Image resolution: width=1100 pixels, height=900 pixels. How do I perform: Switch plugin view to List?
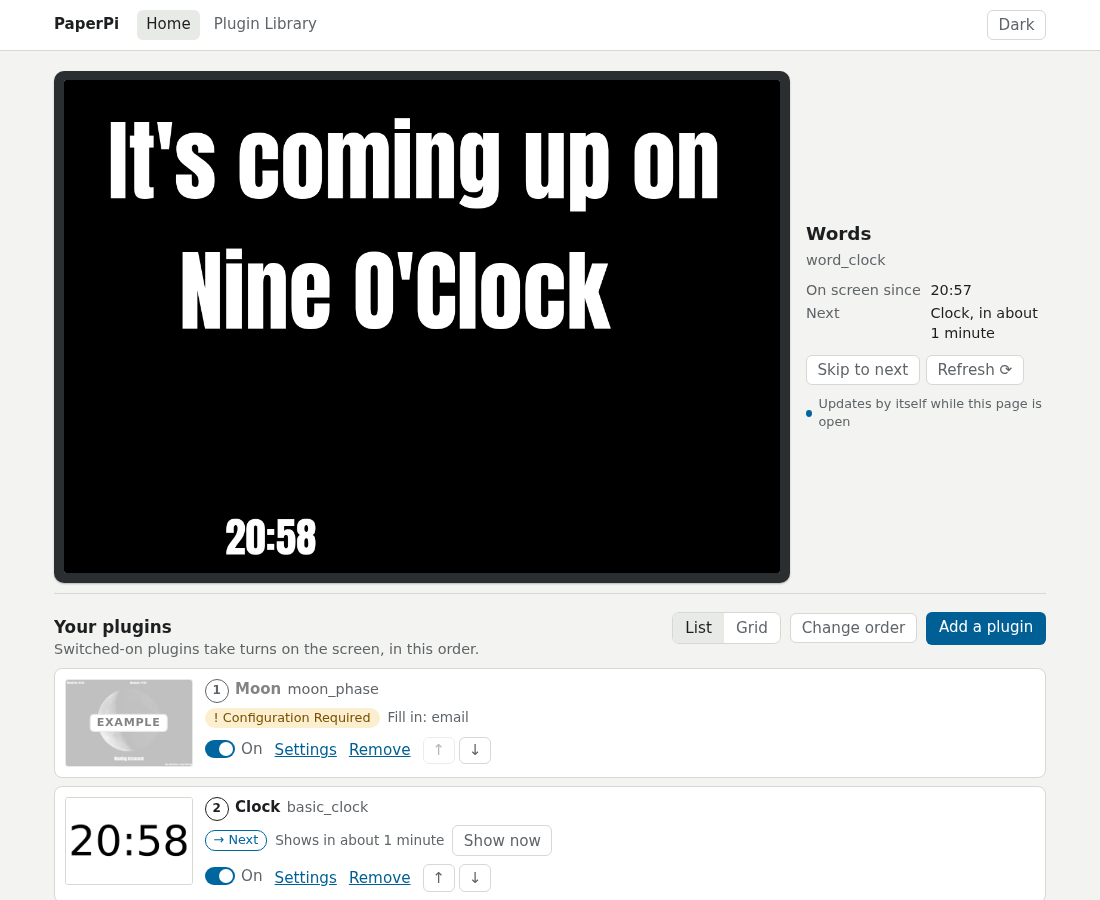[x=698, y=627]
